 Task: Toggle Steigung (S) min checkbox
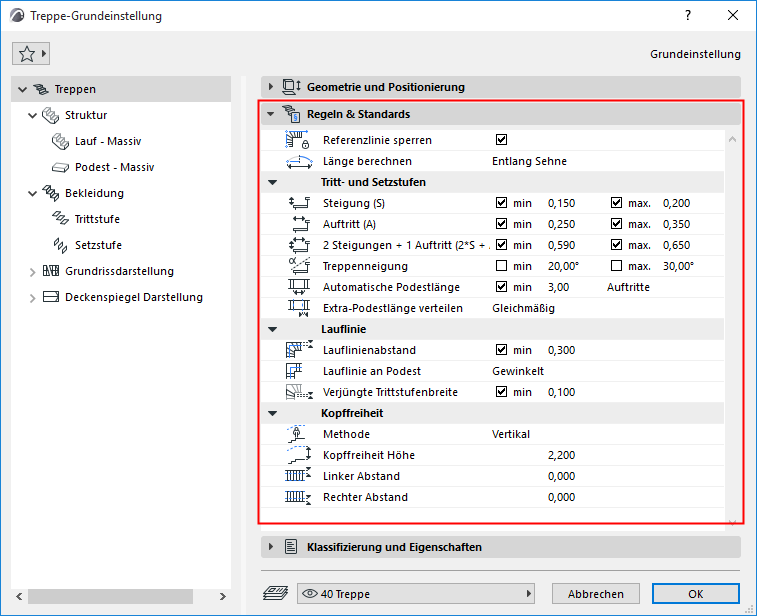coord(502,203)
